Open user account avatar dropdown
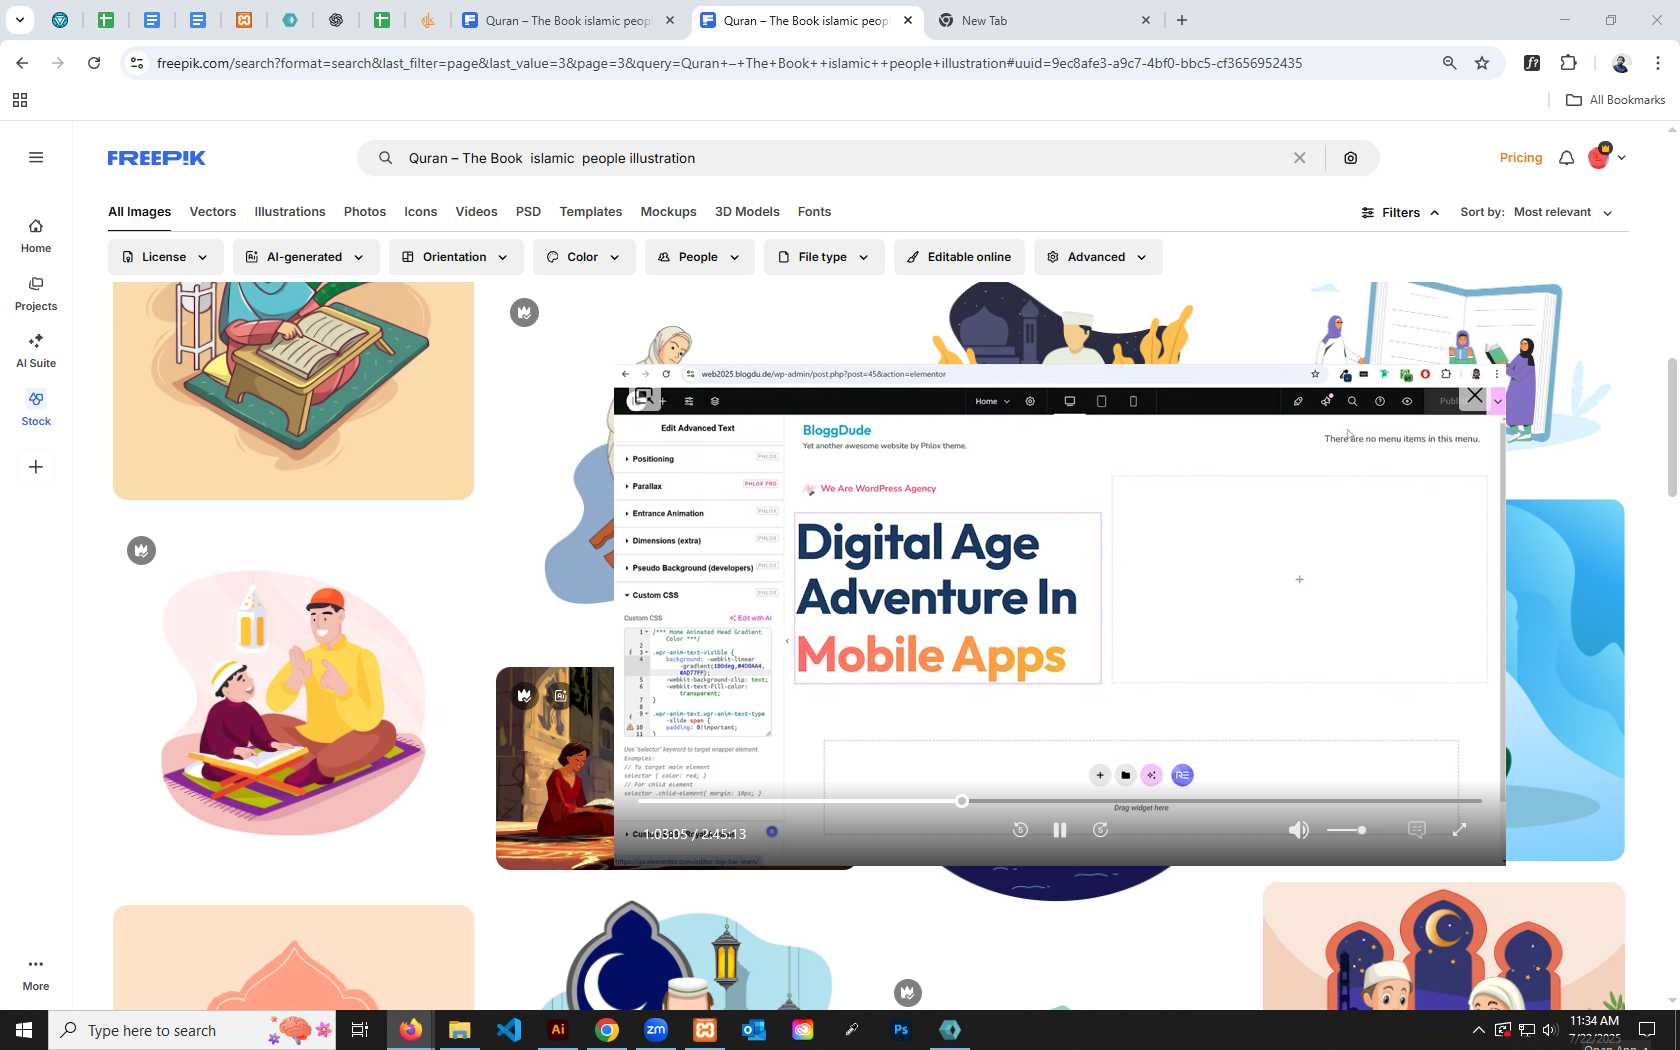 click(x=1607, y=157)
